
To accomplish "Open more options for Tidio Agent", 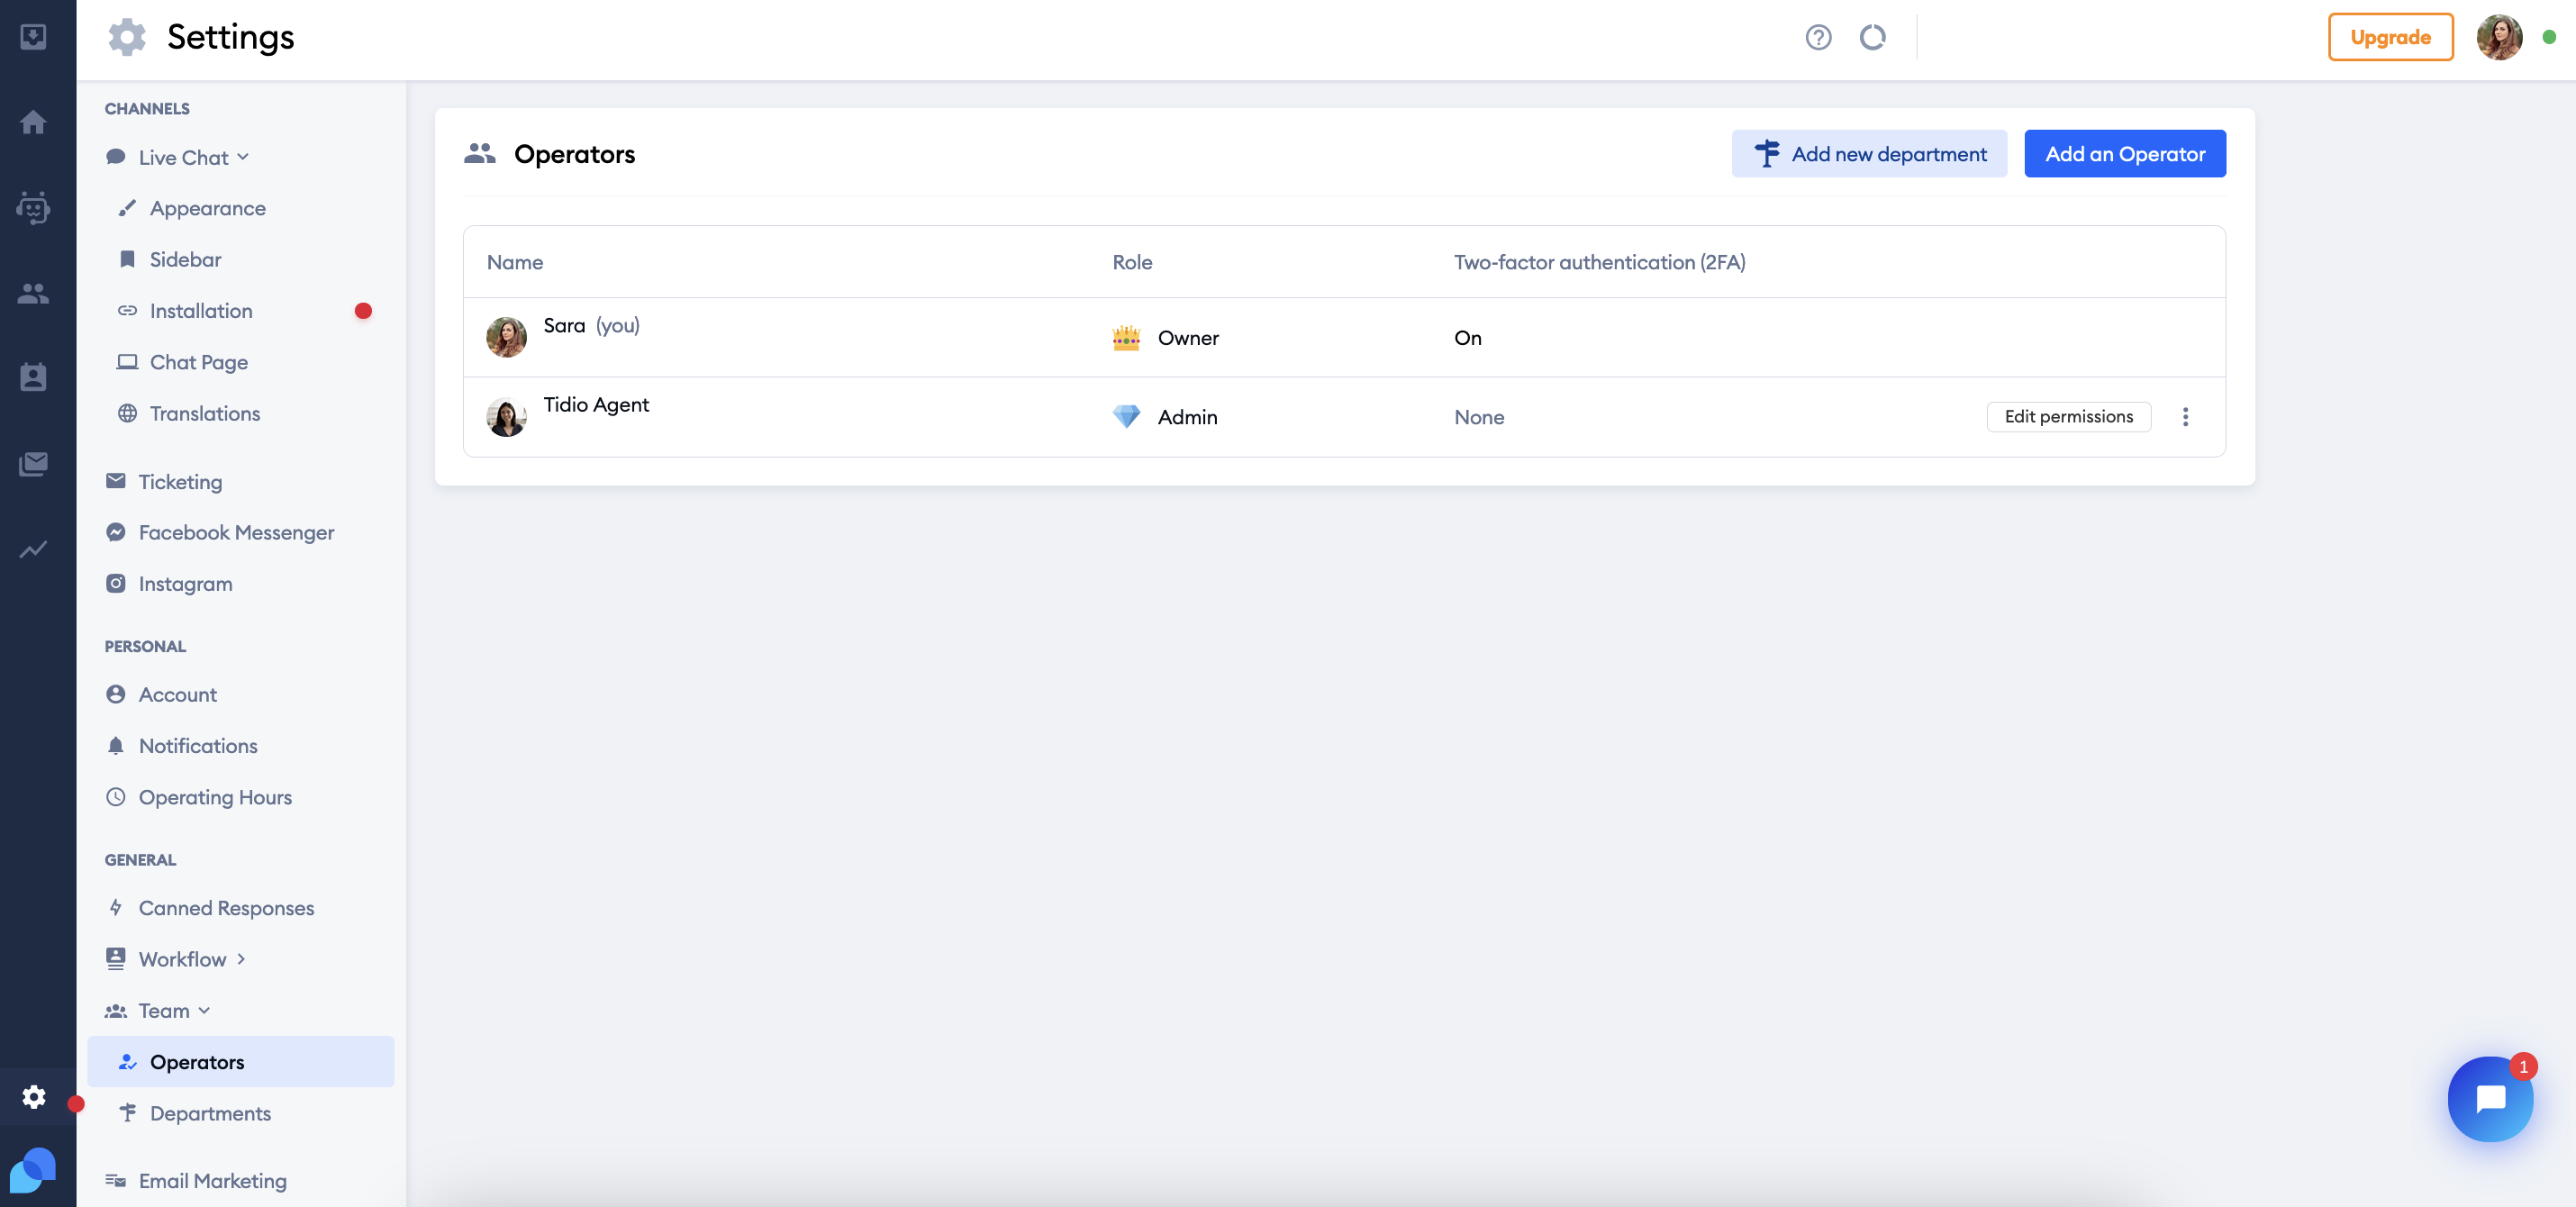I will (2185, 417).
